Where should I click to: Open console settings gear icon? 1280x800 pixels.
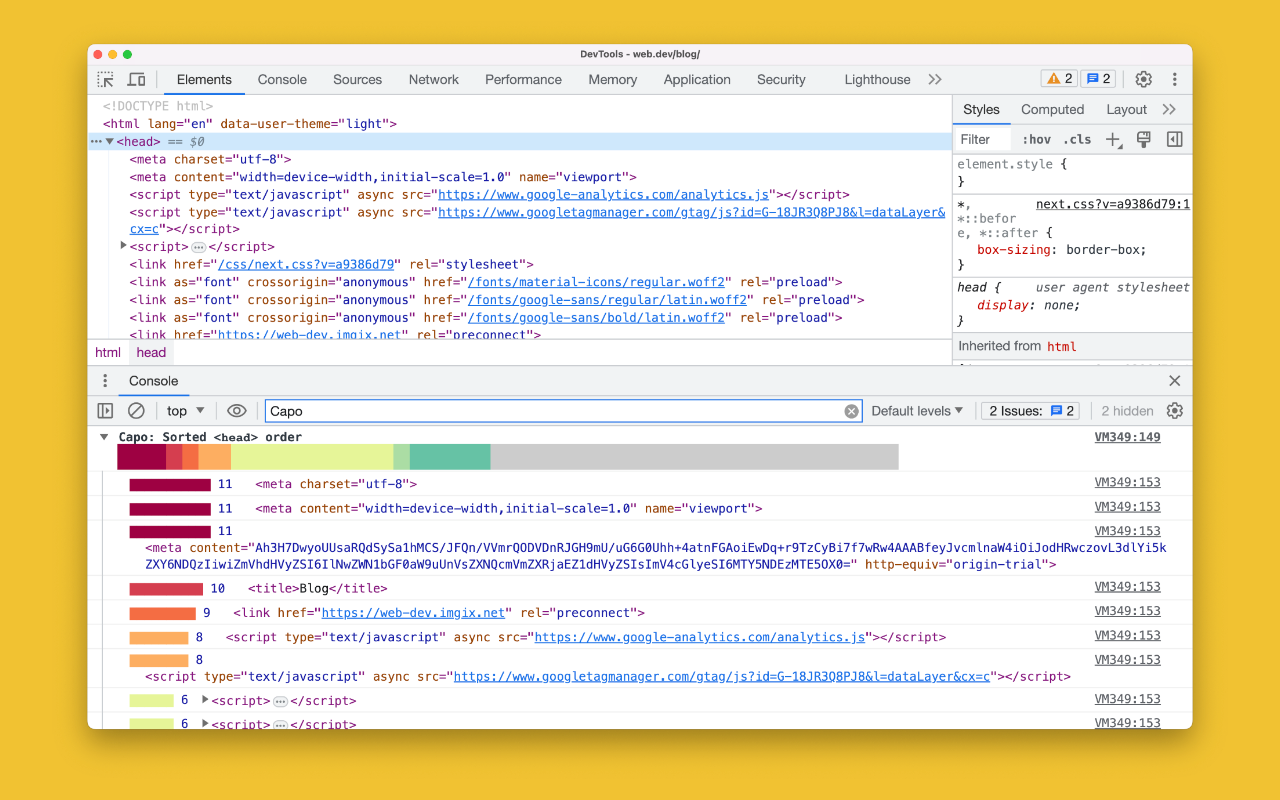(x=1174, y=411)
